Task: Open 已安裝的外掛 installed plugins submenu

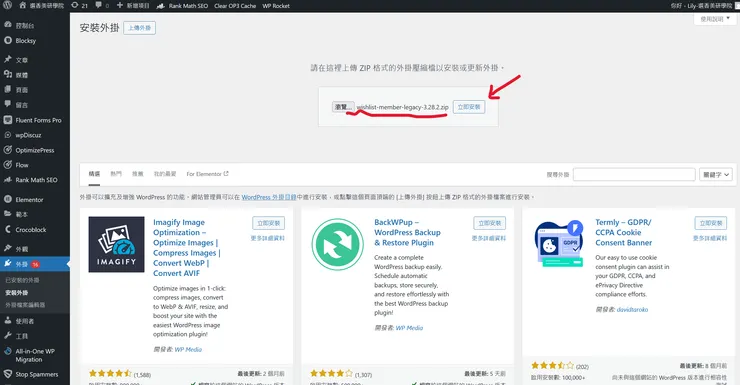Action: coord(22,280)
